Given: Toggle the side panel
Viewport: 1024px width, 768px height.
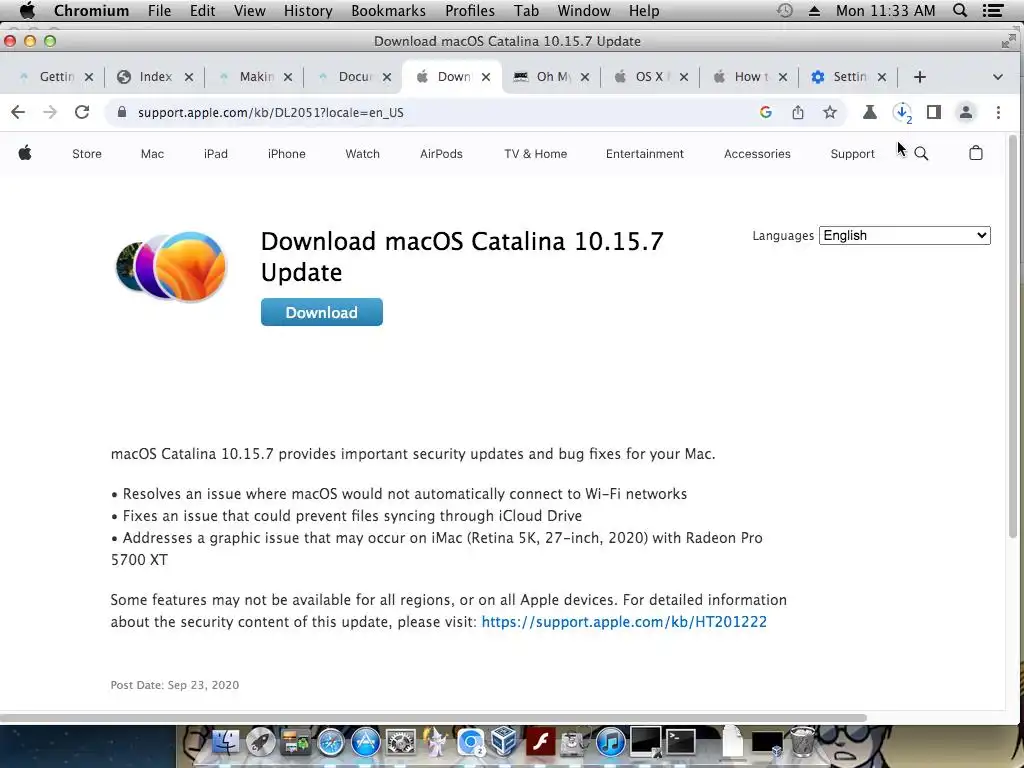Looking at the screenshot, I should coord(934,112).
